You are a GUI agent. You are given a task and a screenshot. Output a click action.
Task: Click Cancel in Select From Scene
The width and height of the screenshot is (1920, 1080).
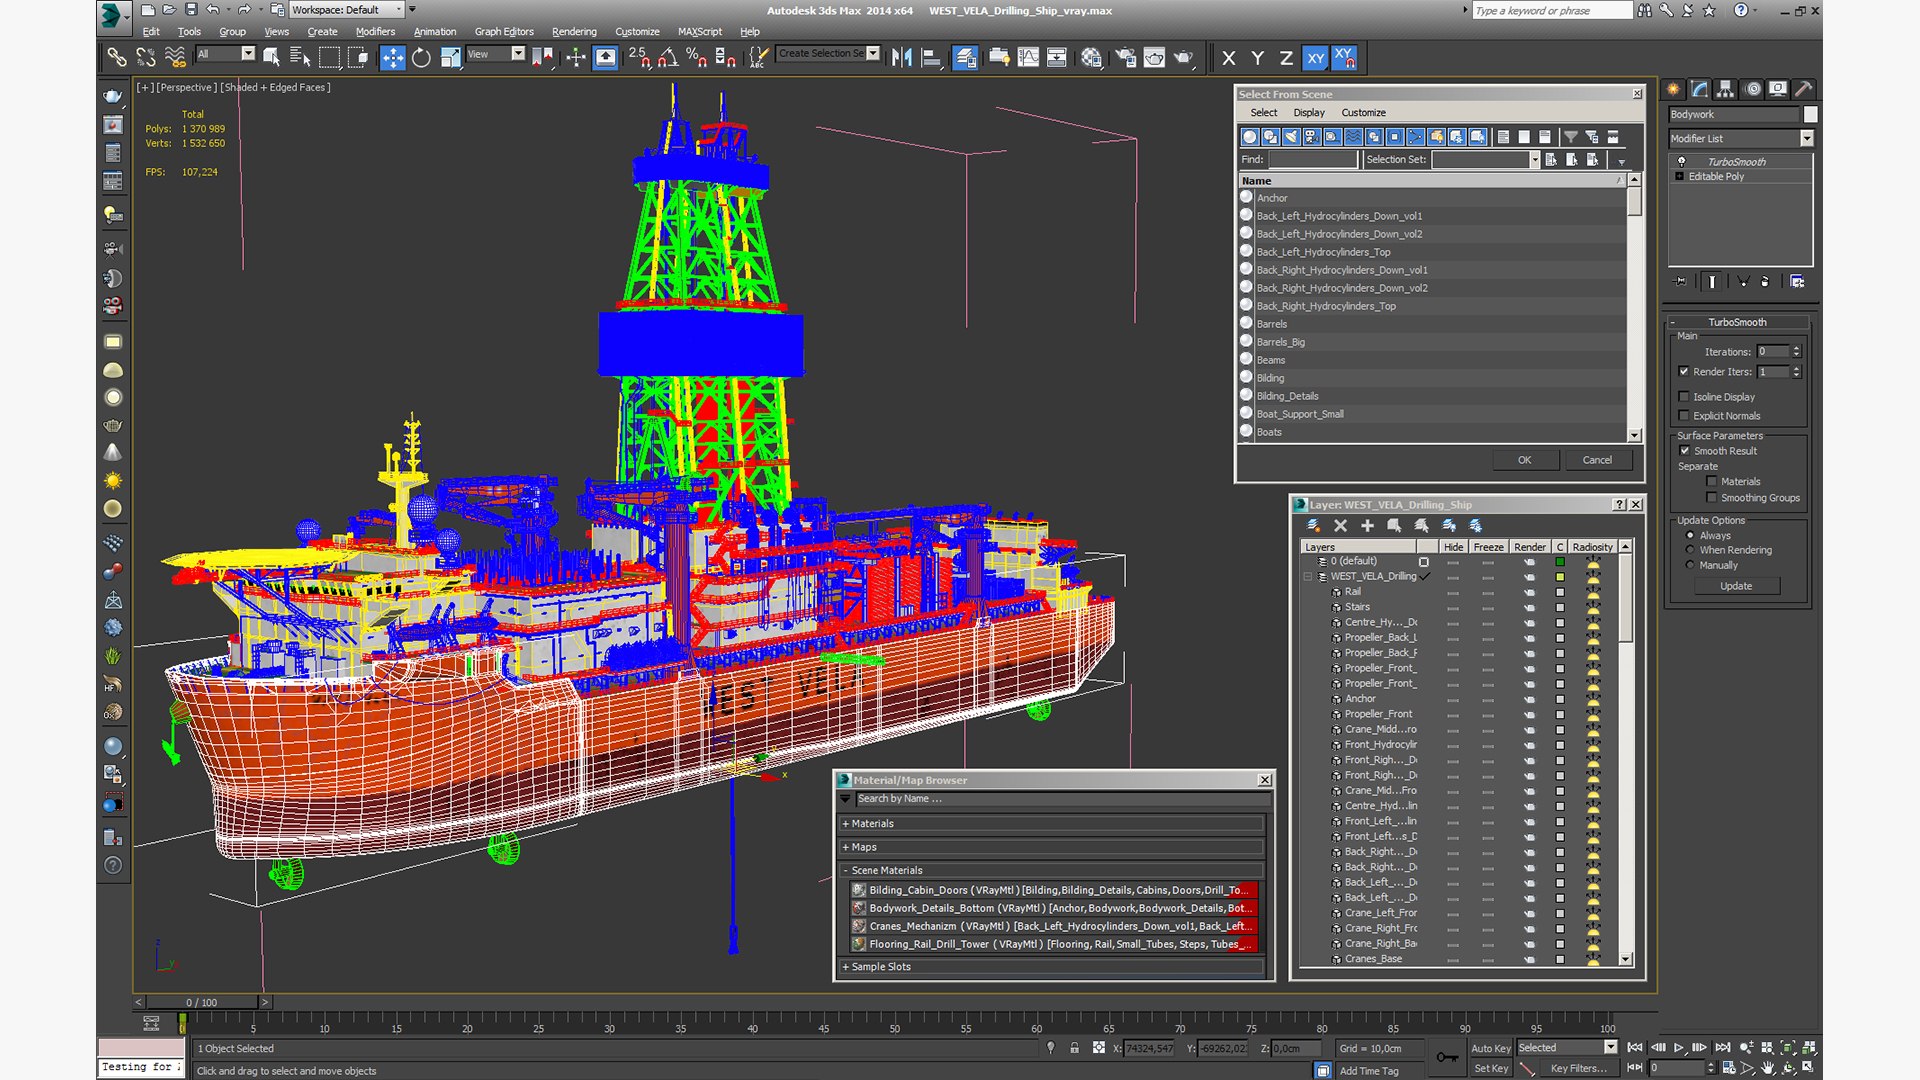(x=1597, y=460)
